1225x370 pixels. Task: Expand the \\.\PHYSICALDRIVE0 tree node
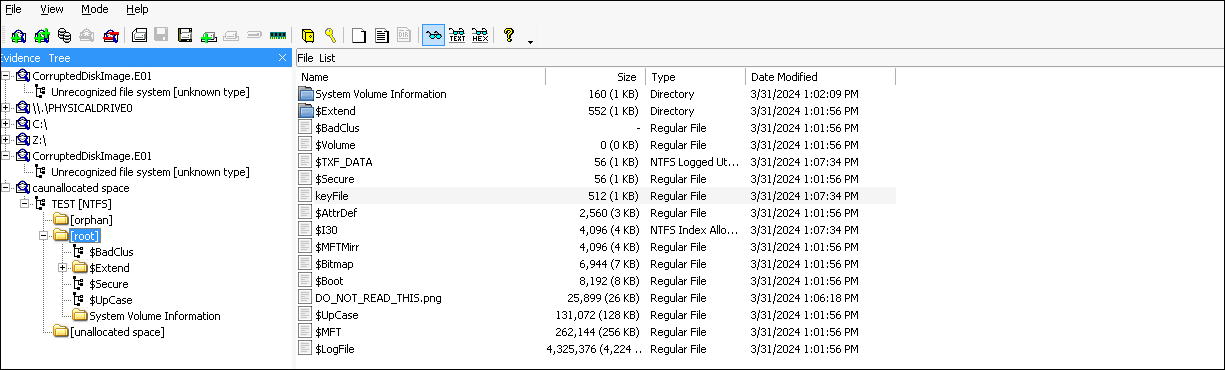pos(6,108)
